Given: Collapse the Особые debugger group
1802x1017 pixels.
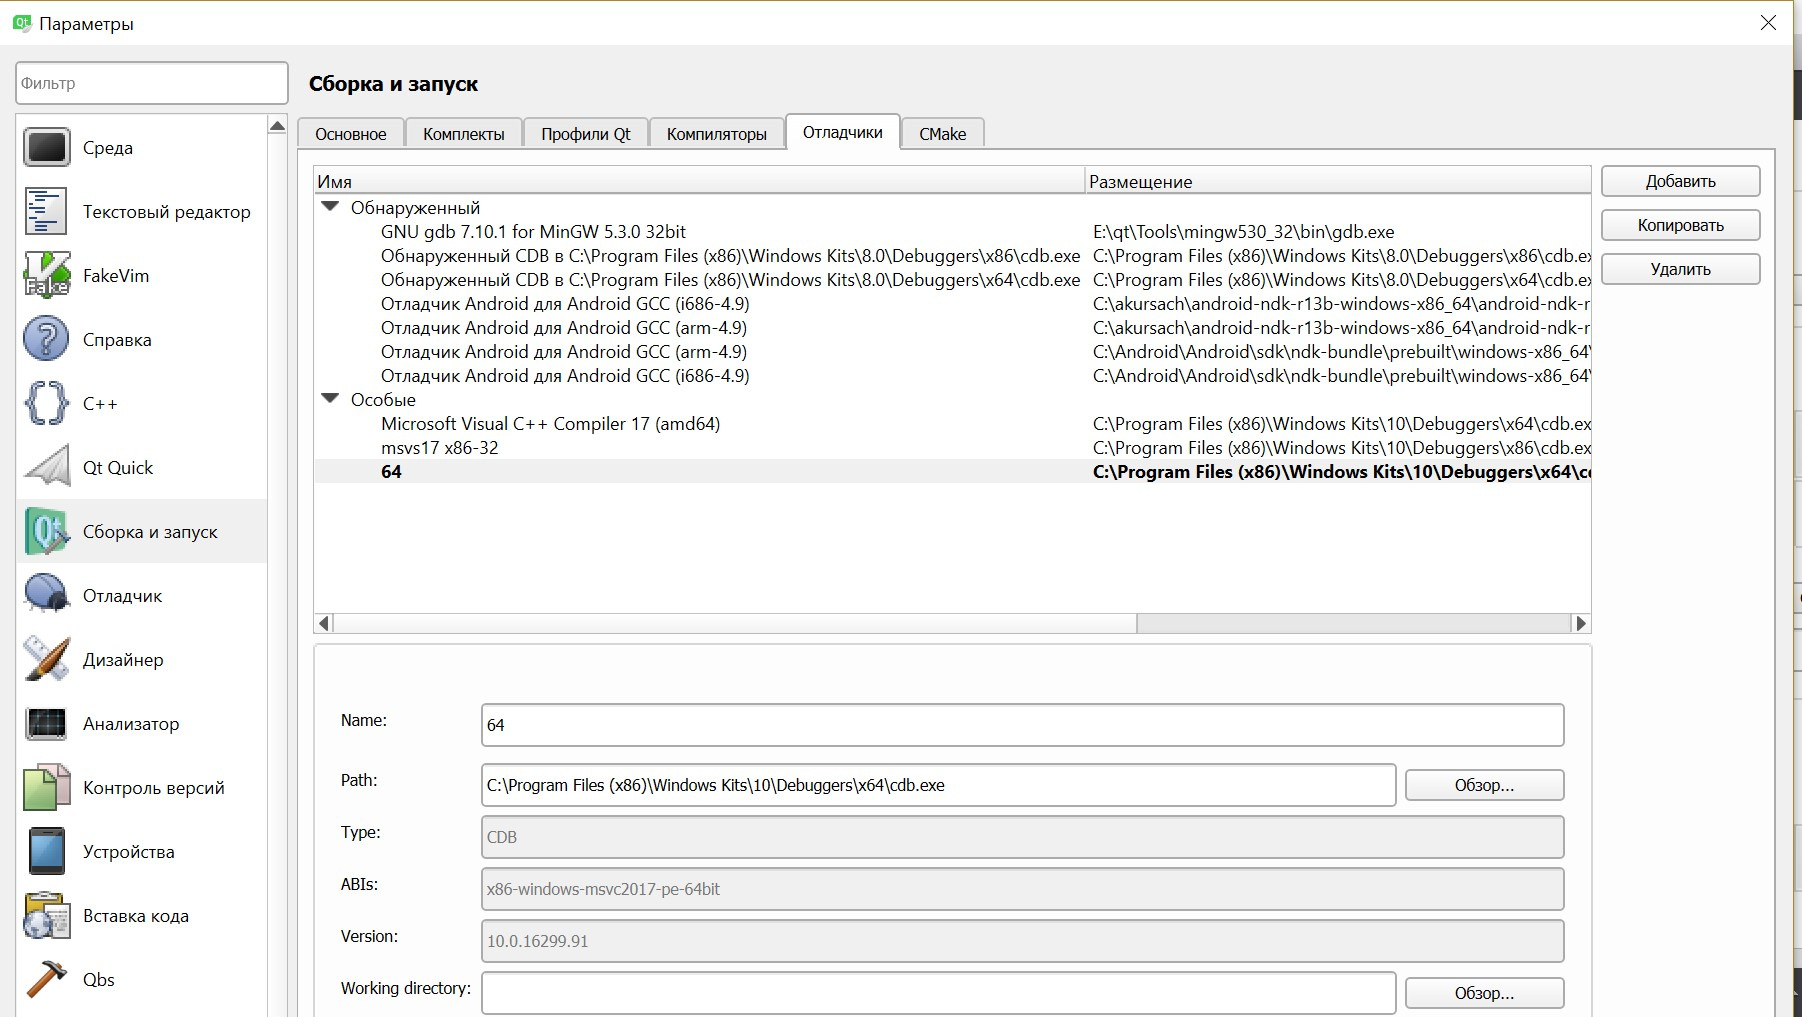Looking at the screenshot, I should tap(330, 399).
